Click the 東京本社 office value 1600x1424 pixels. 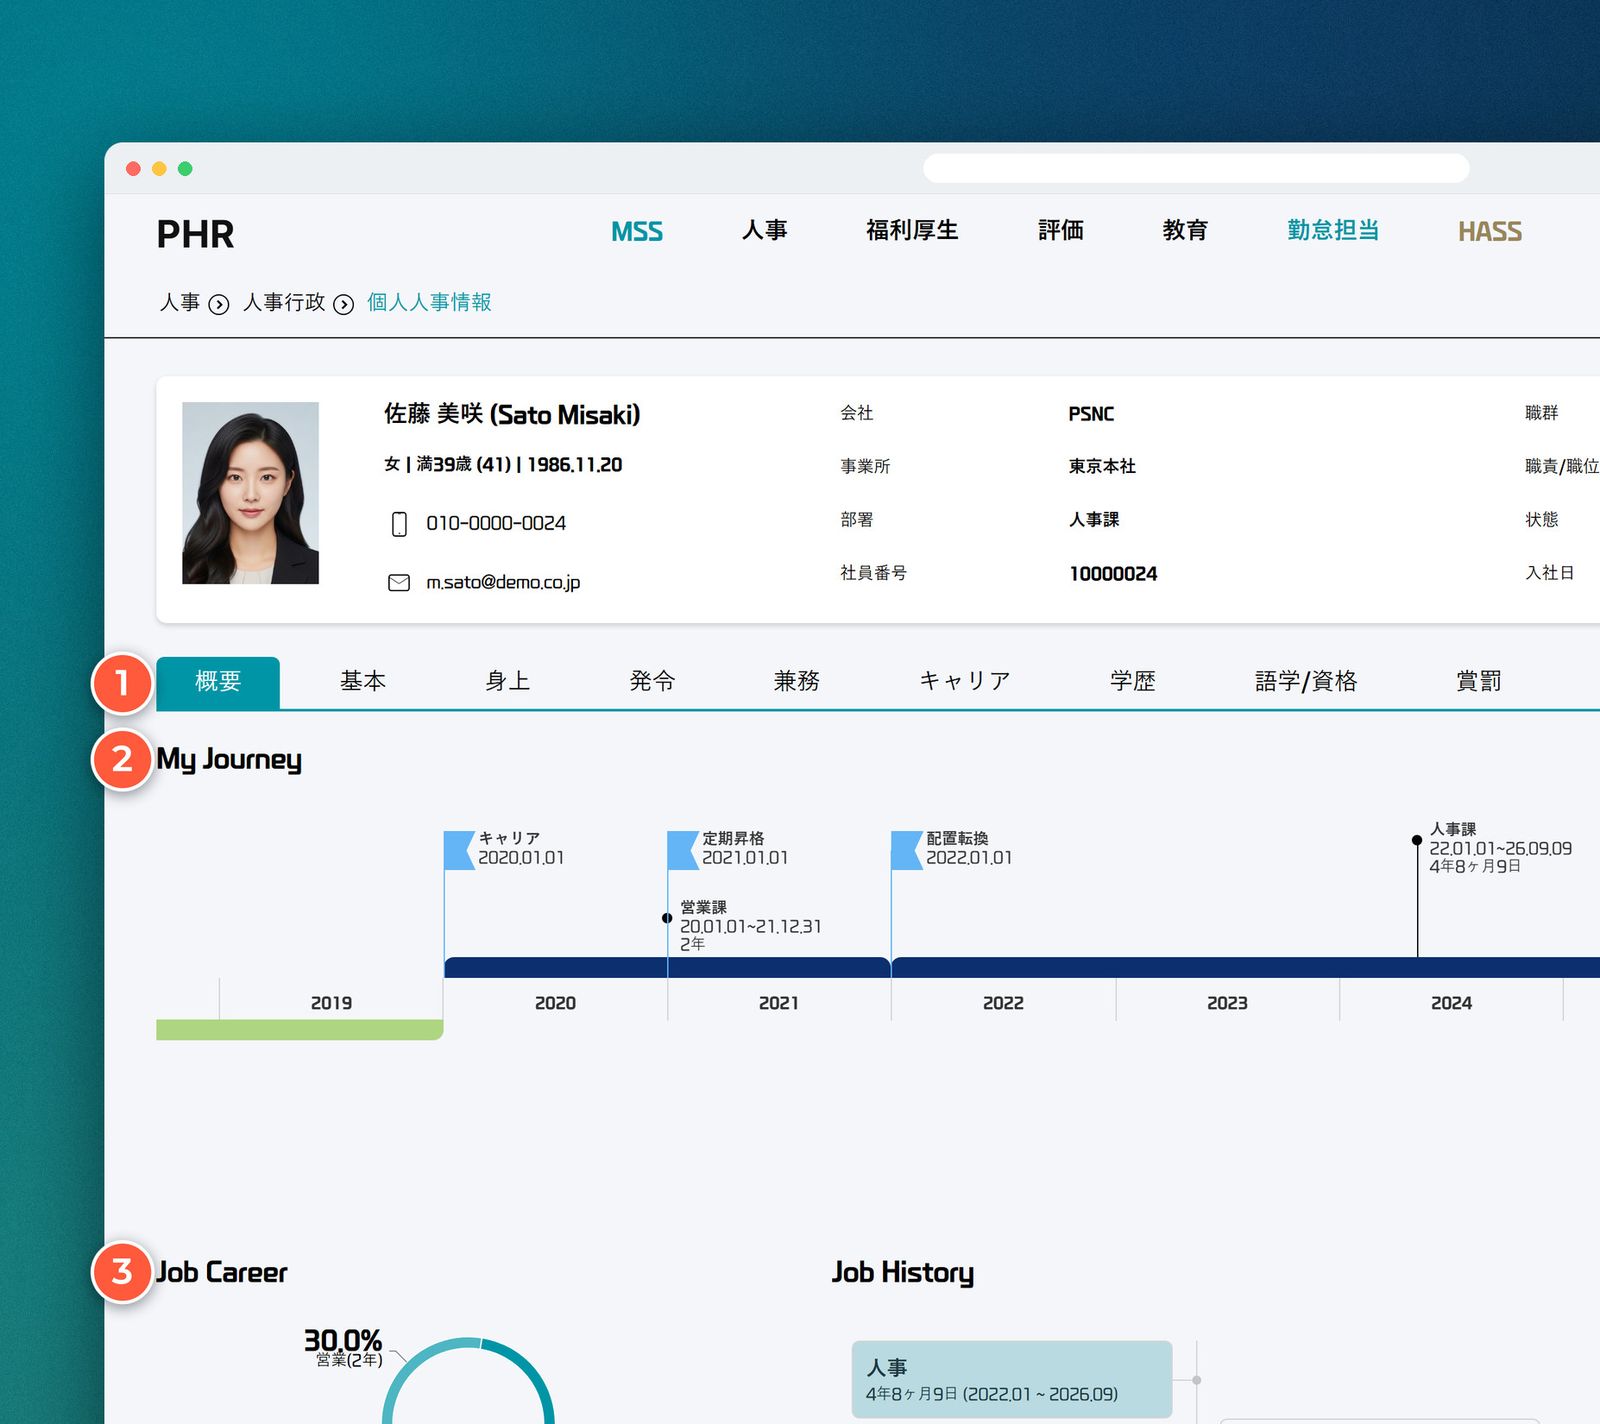coord(1102,466)
